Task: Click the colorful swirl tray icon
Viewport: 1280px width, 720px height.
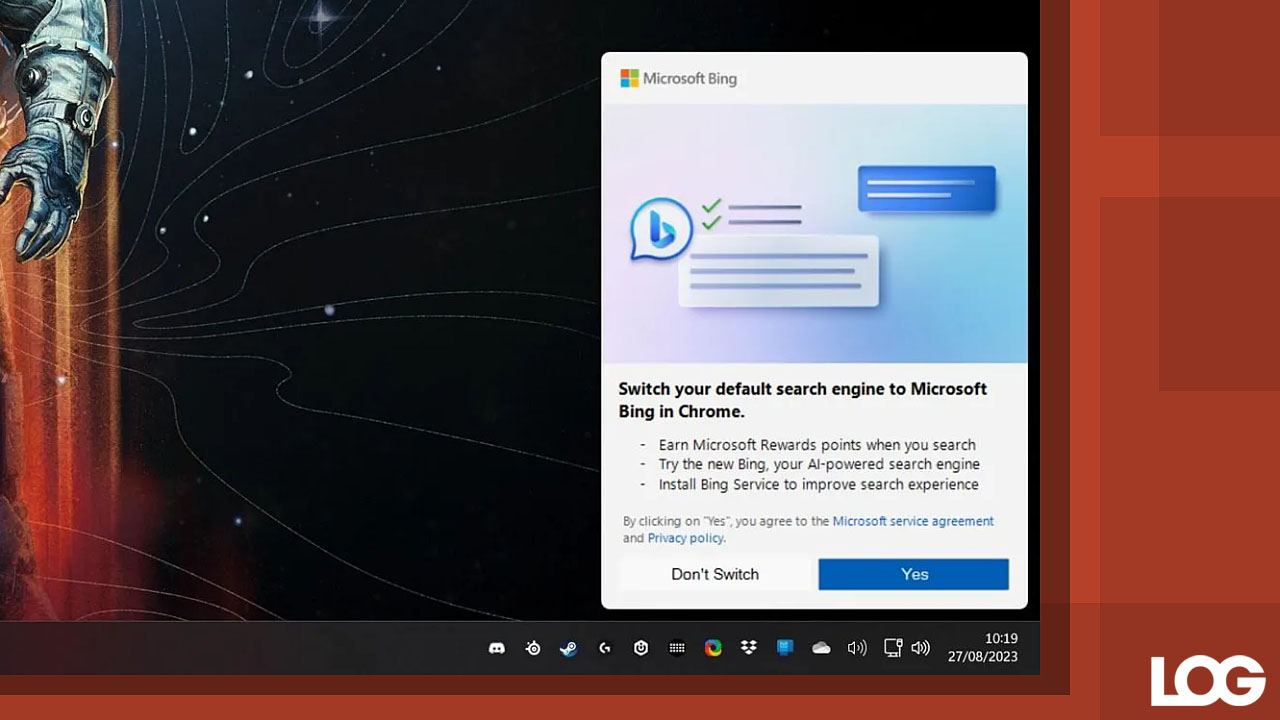Action: (x=713, y=648)
